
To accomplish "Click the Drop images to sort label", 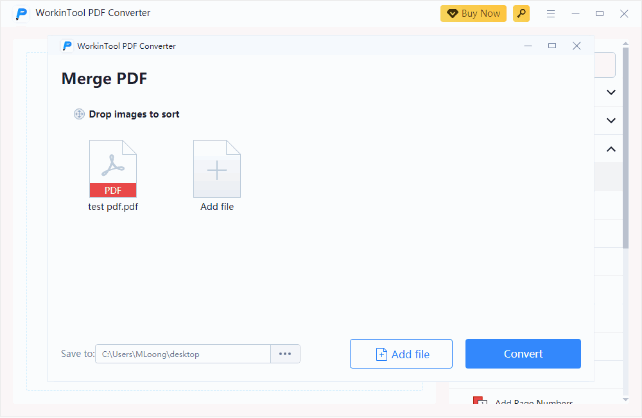I will coord(134,114).
